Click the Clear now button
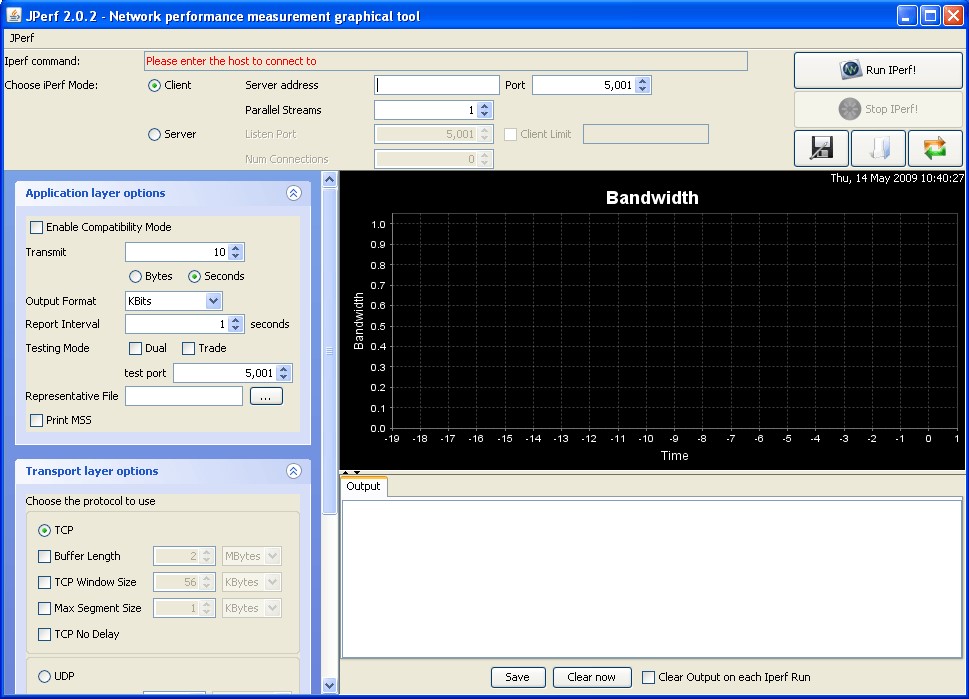The height and width of the screenshot is (699, 969). 592,677
